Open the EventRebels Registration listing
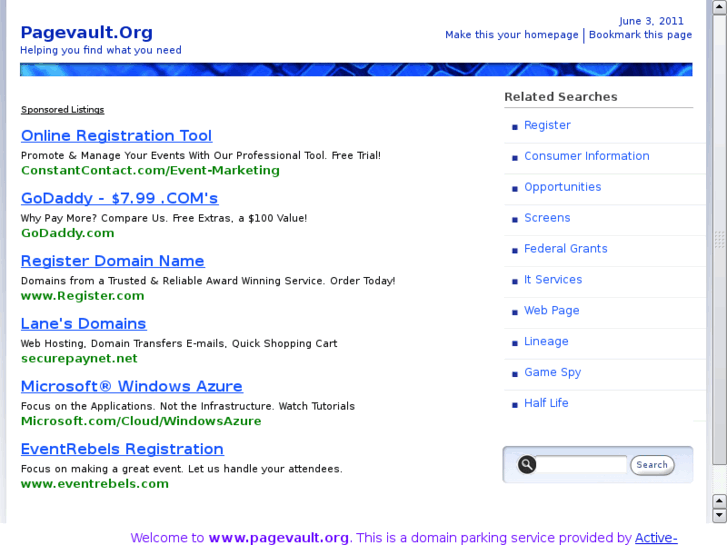The width and height of the screenshot is (727, 545). [122, 449]
